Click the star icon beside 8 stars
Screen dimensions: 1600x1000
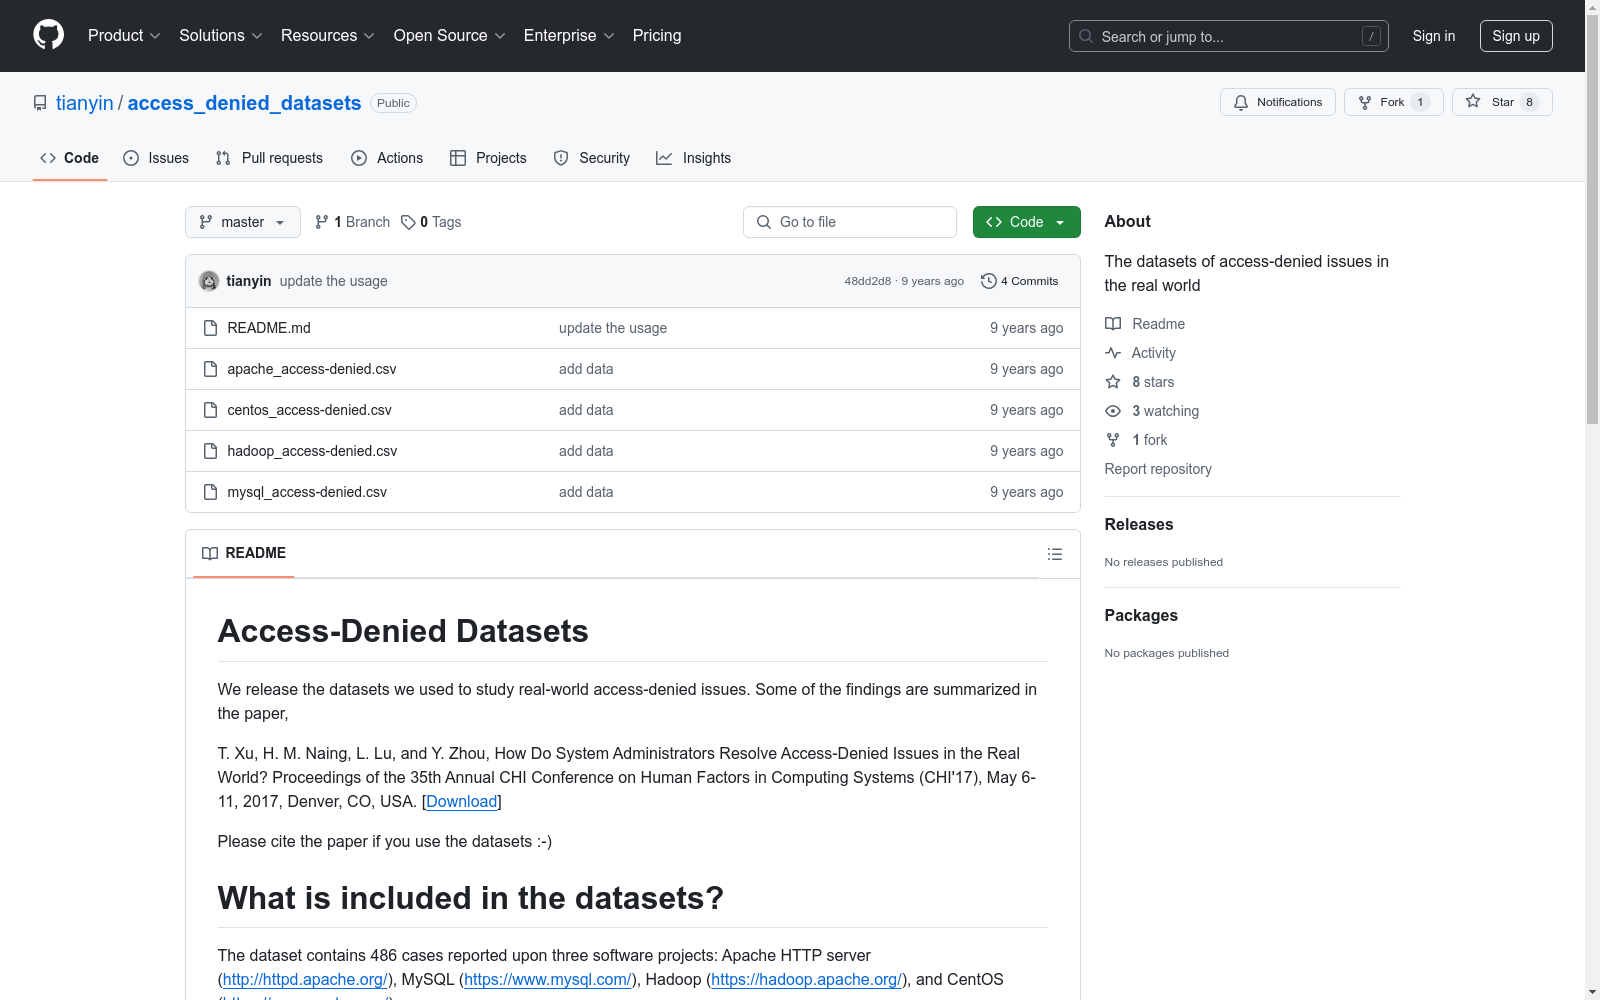(1113, 382)
